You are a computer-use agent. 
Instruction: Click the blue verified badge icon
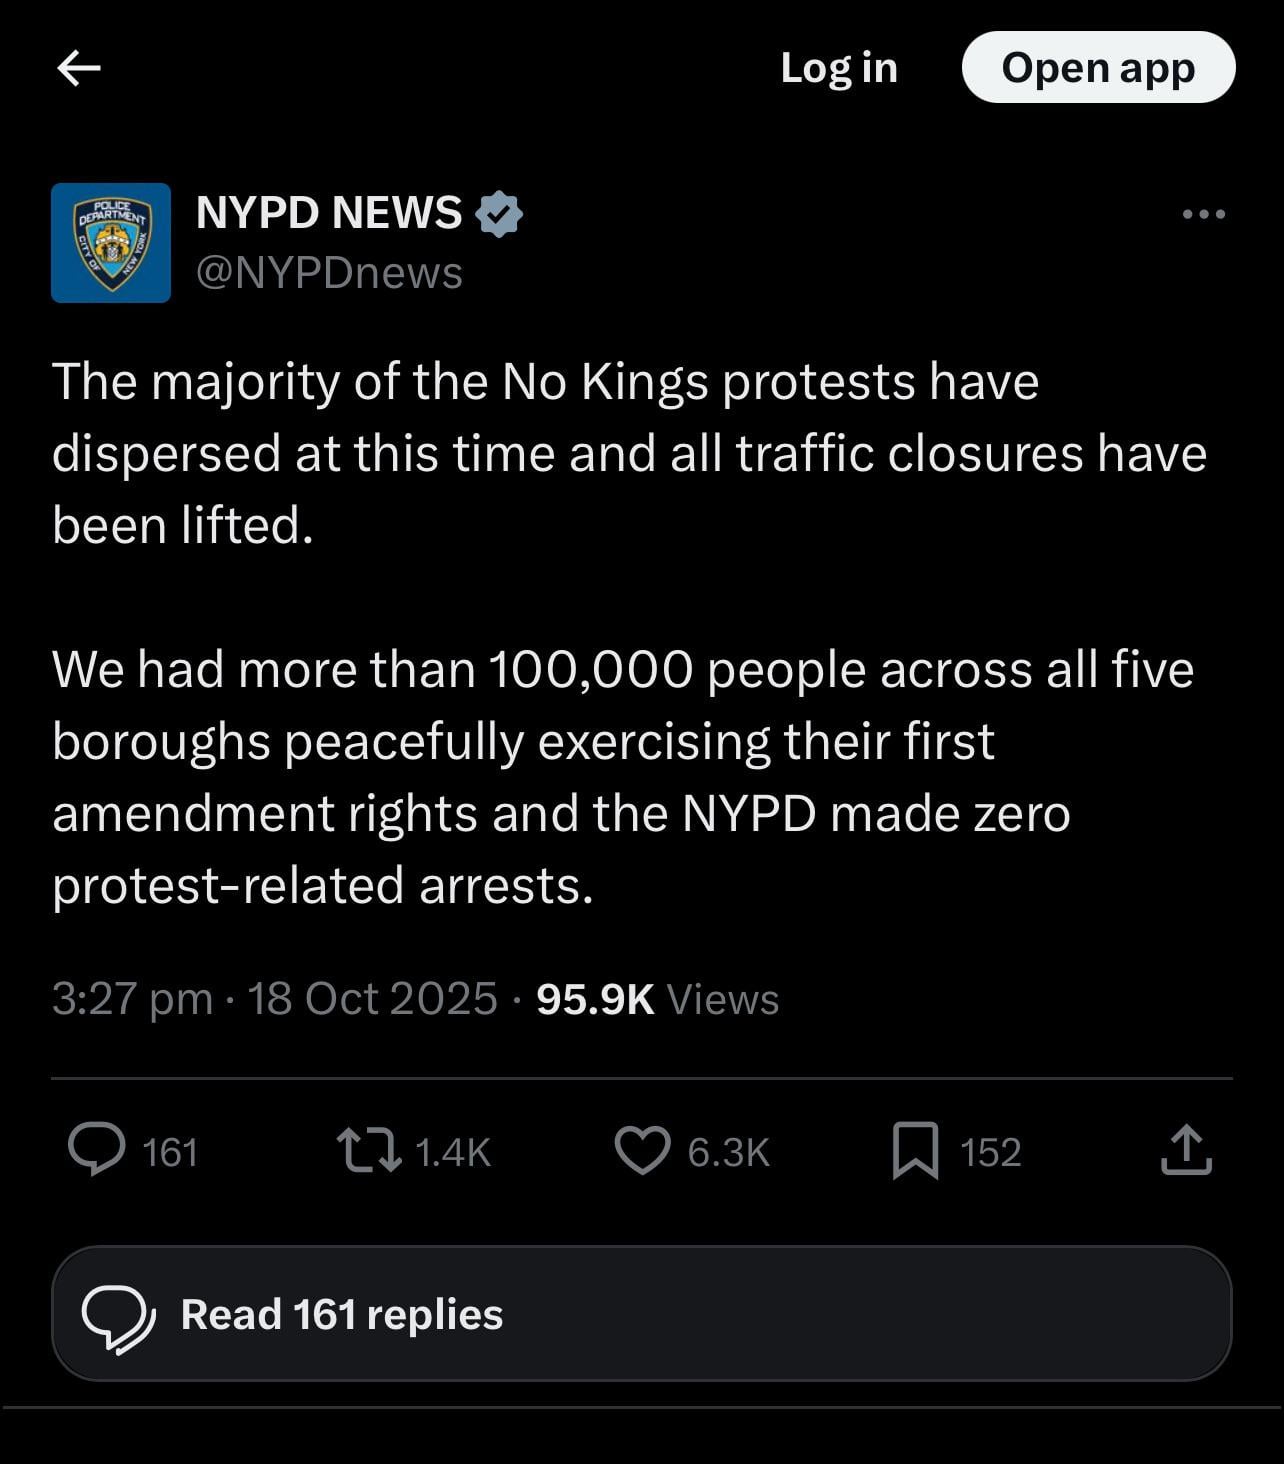499,214
